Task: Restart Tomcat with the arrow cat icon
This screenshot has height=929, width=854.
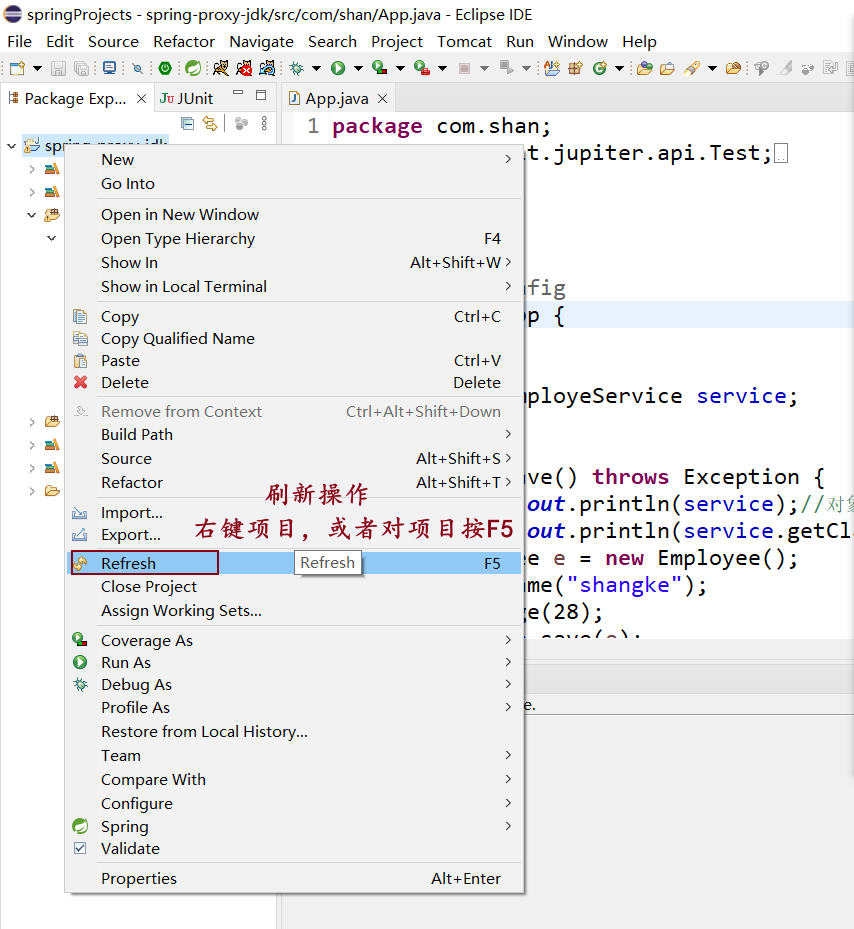Action: (267, 68)
